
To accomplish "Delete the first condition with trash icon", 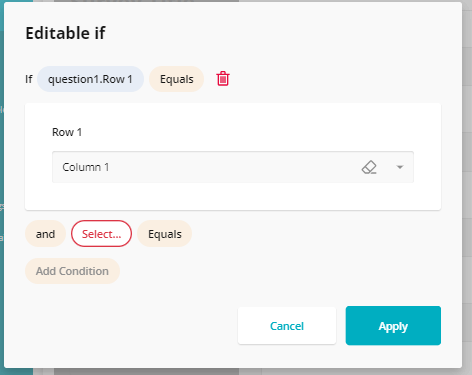I will 223,79.
